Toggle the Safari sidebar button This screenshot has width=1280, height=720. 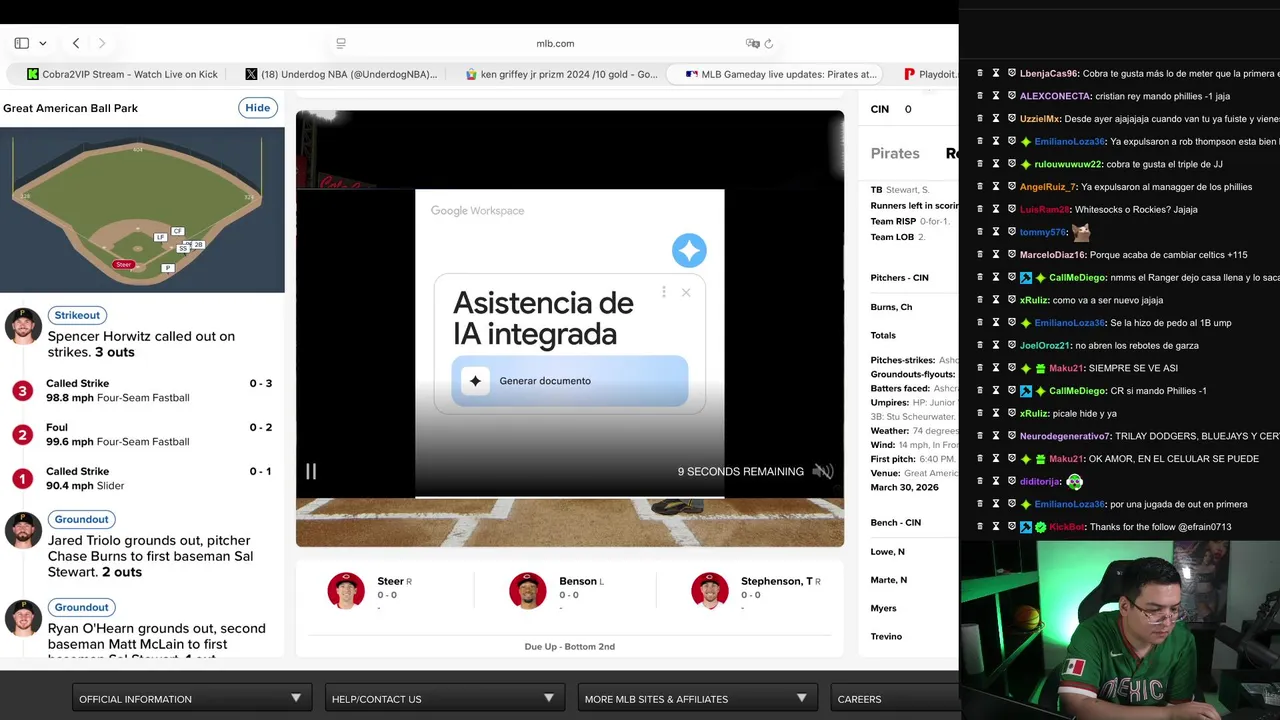coord(21,43)
